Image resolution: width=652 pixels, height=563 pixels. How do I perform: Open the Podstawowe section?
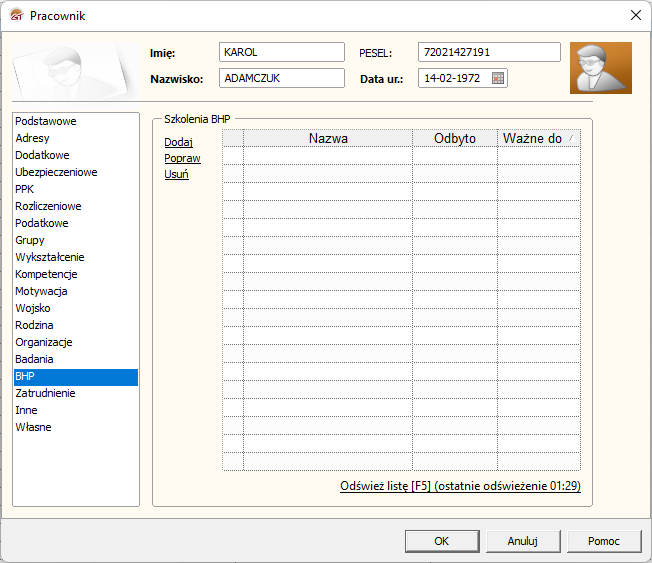pos(46,121)
